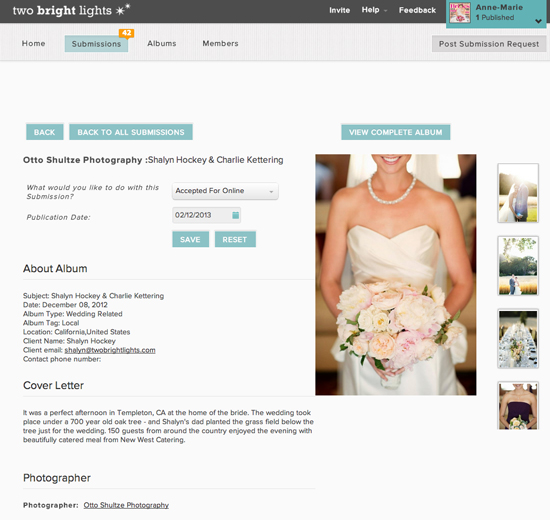Open the Otto Shultze Photography link
550x520 pixels.
click(126, 505)
